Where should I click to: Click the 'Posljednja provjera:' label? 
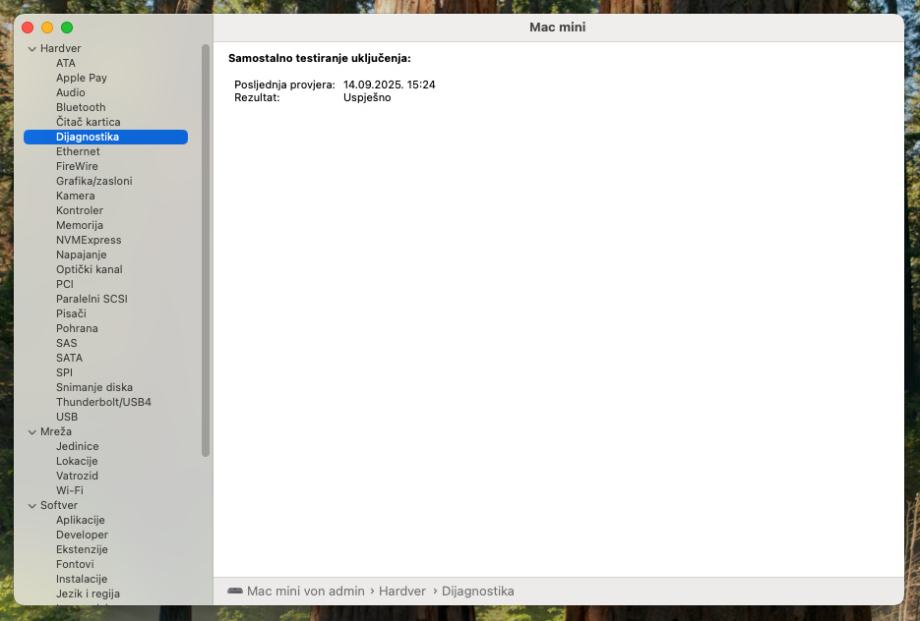[x=285, y=85]
